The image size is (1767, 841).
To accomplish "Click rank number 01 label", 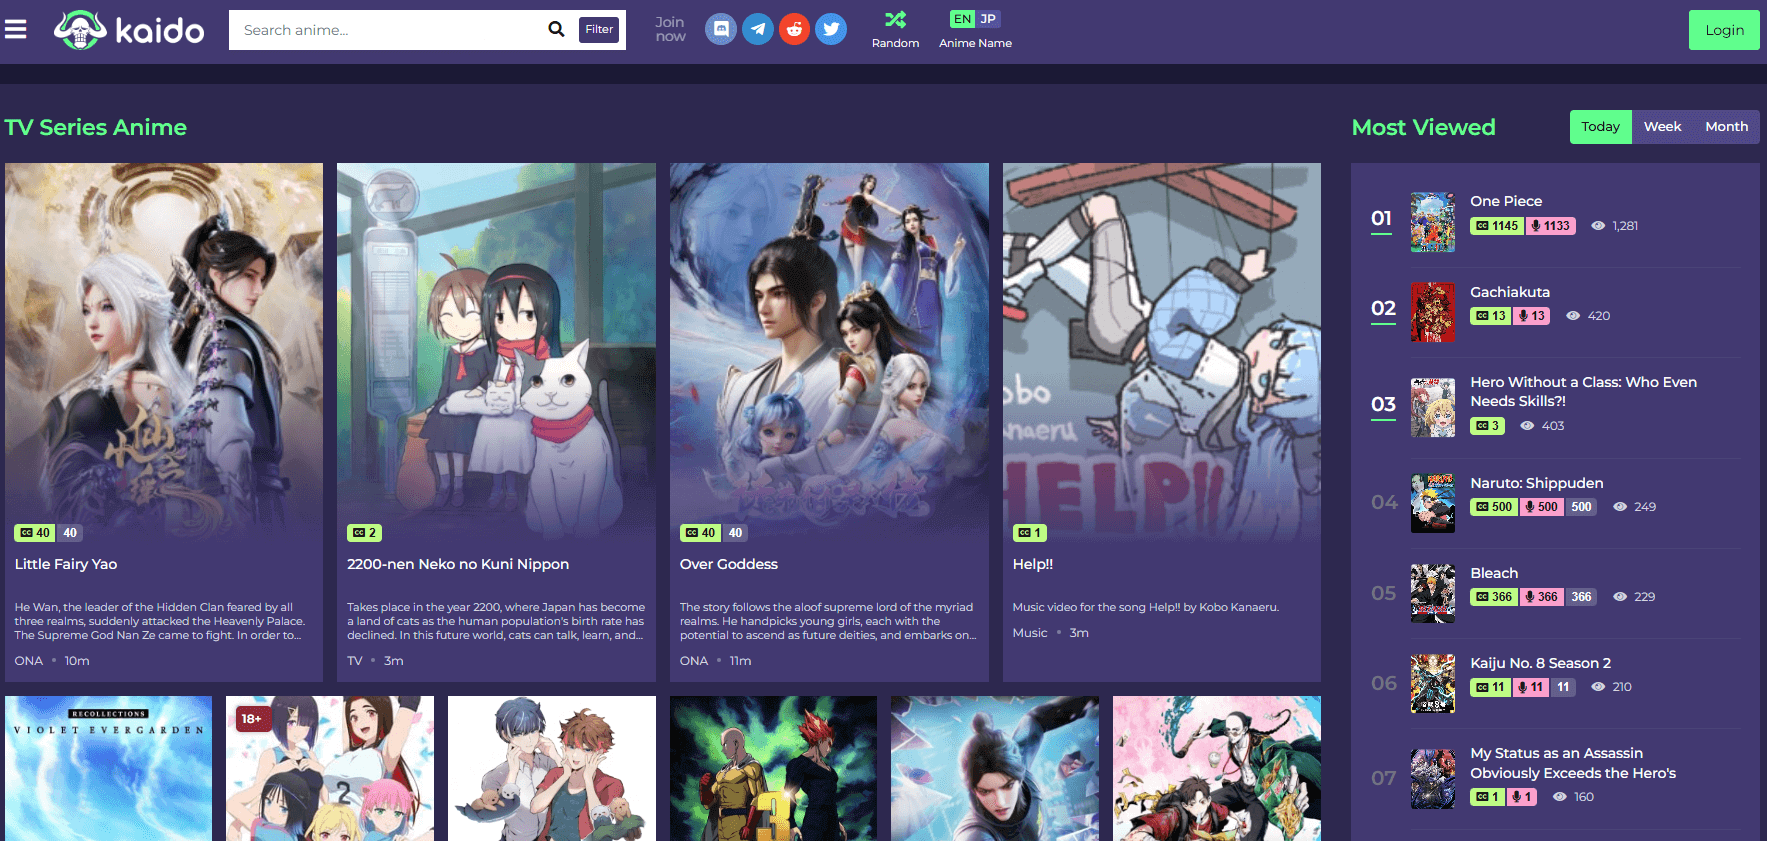I will 1381,218.
